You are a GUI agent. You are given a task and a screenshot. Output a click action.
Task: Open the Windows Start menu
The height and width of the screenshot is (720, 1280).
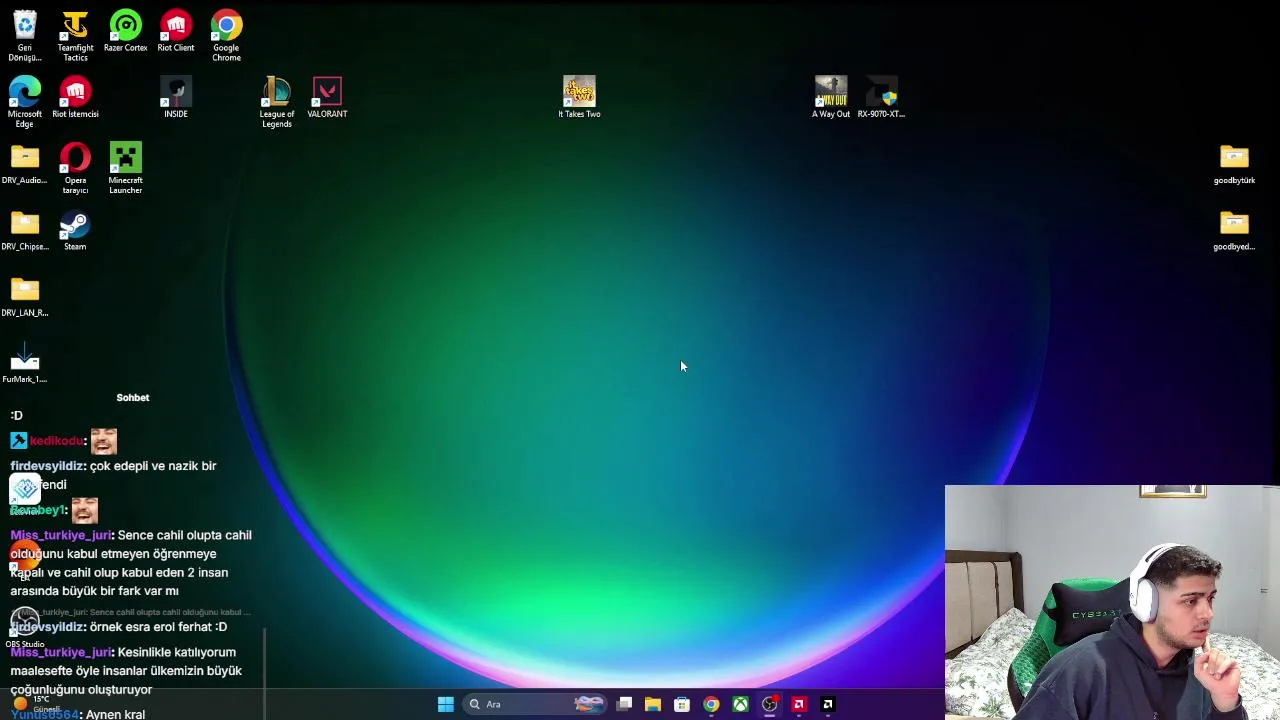pos(445,704)
